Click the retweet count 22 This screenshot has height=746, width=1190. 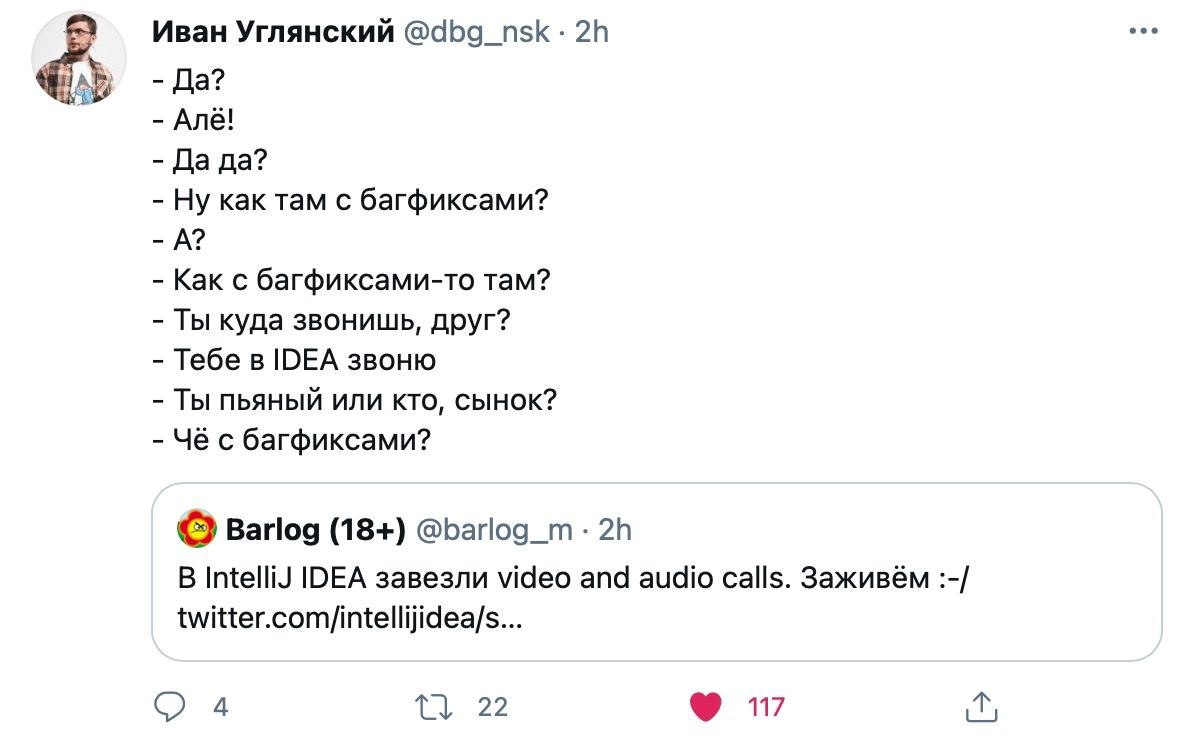(x=493, y=707)
